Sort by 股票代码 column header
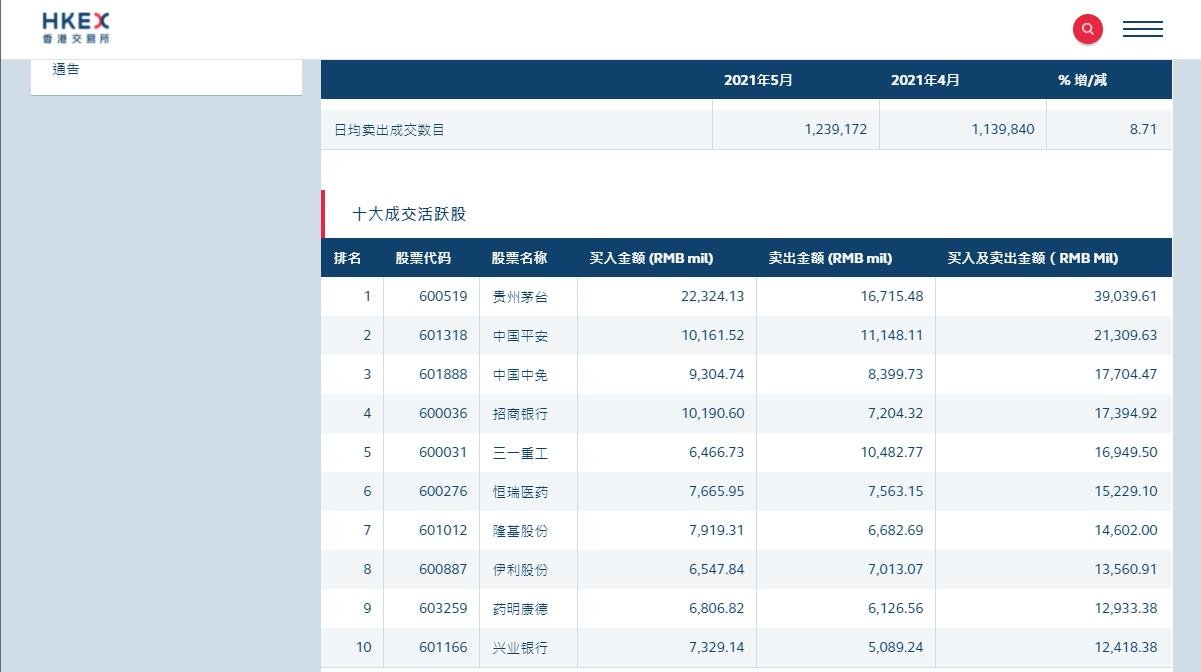This screenshot has height=672, width=1201. [x=423, y=257]
